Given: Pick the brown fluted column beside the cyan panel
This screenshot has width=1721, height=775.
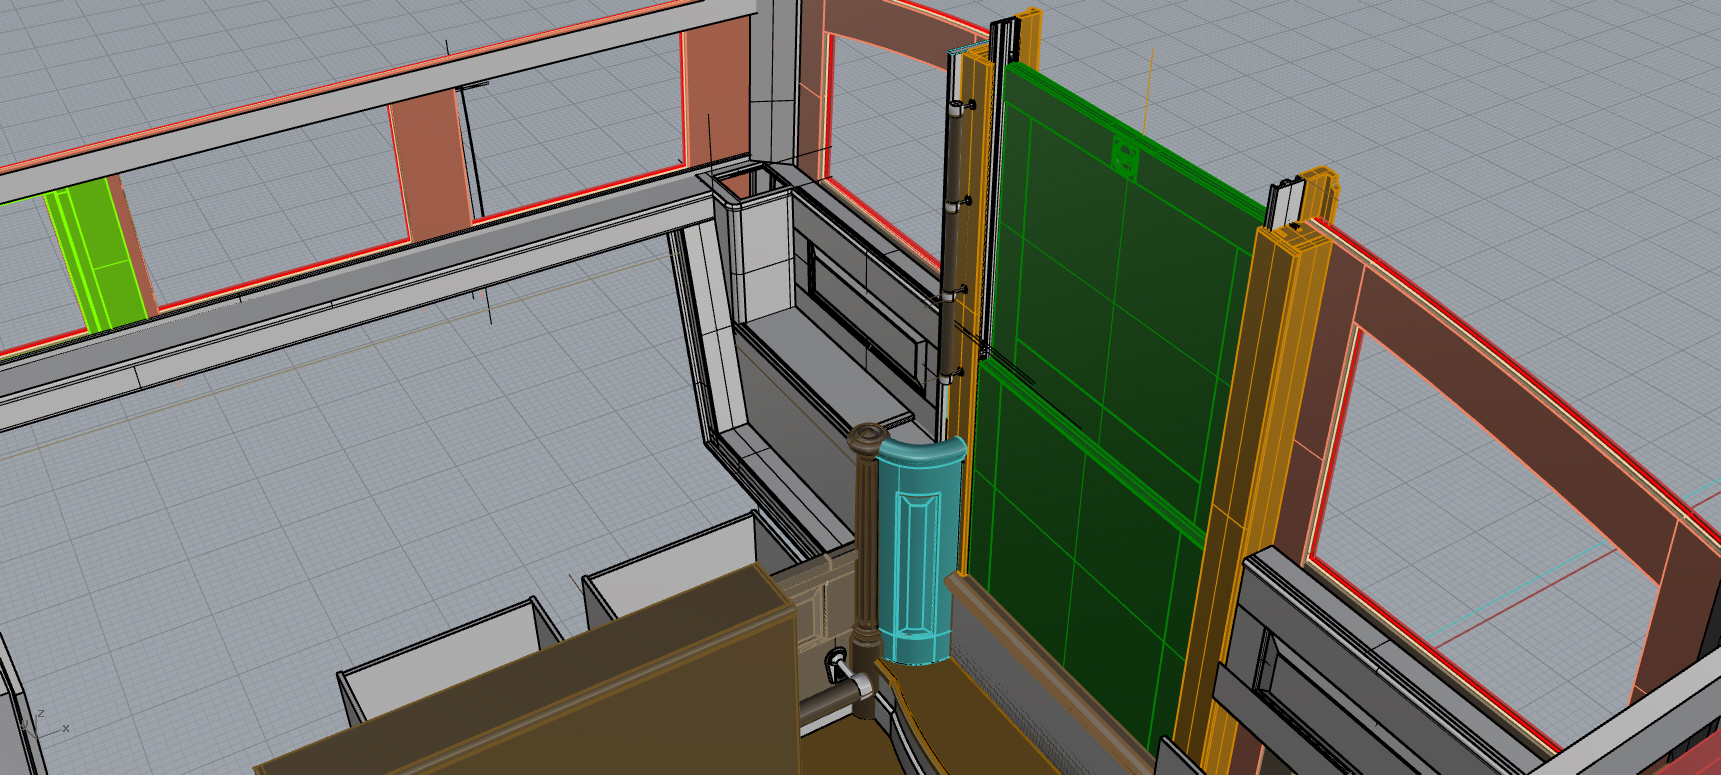Looking at the screenshot, I should tap(866, 540).
